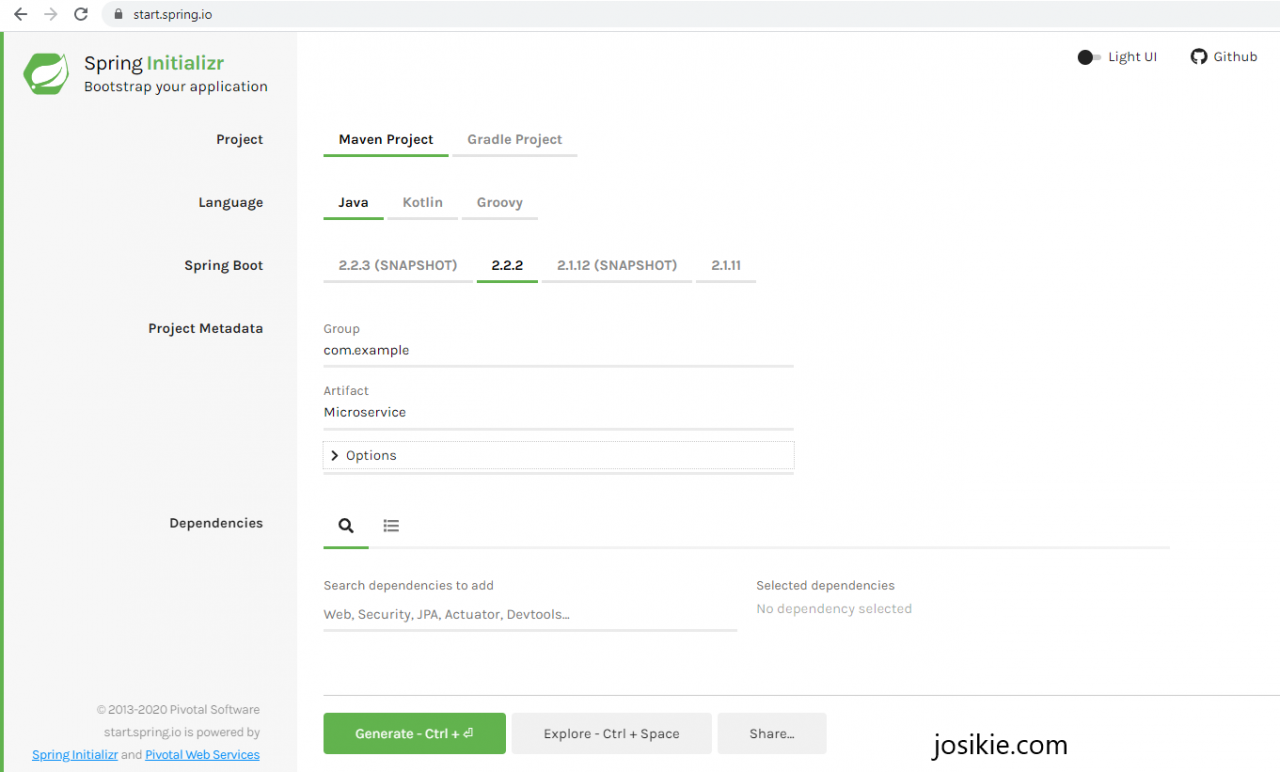Image resolution: width=1280 pixels, height=772 pixels.
Task: Click the Spring Initializr leaf logo
Action: (x=45, y=74)
